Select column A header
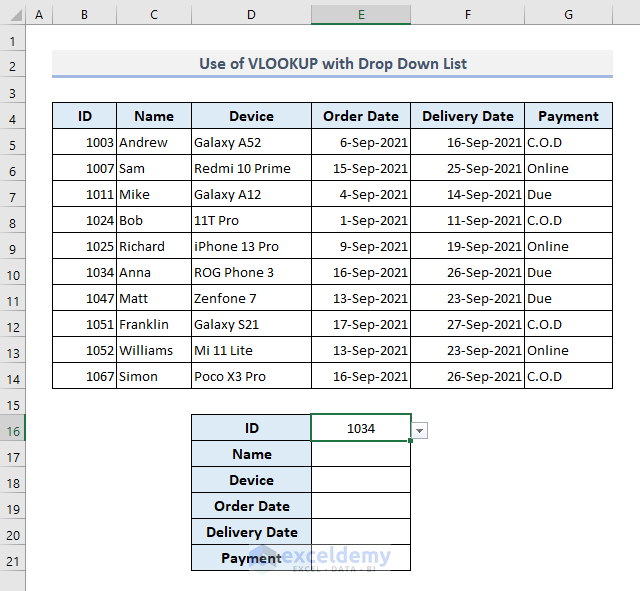The width and height of the screenshot is (640, 591). point(39,15)
